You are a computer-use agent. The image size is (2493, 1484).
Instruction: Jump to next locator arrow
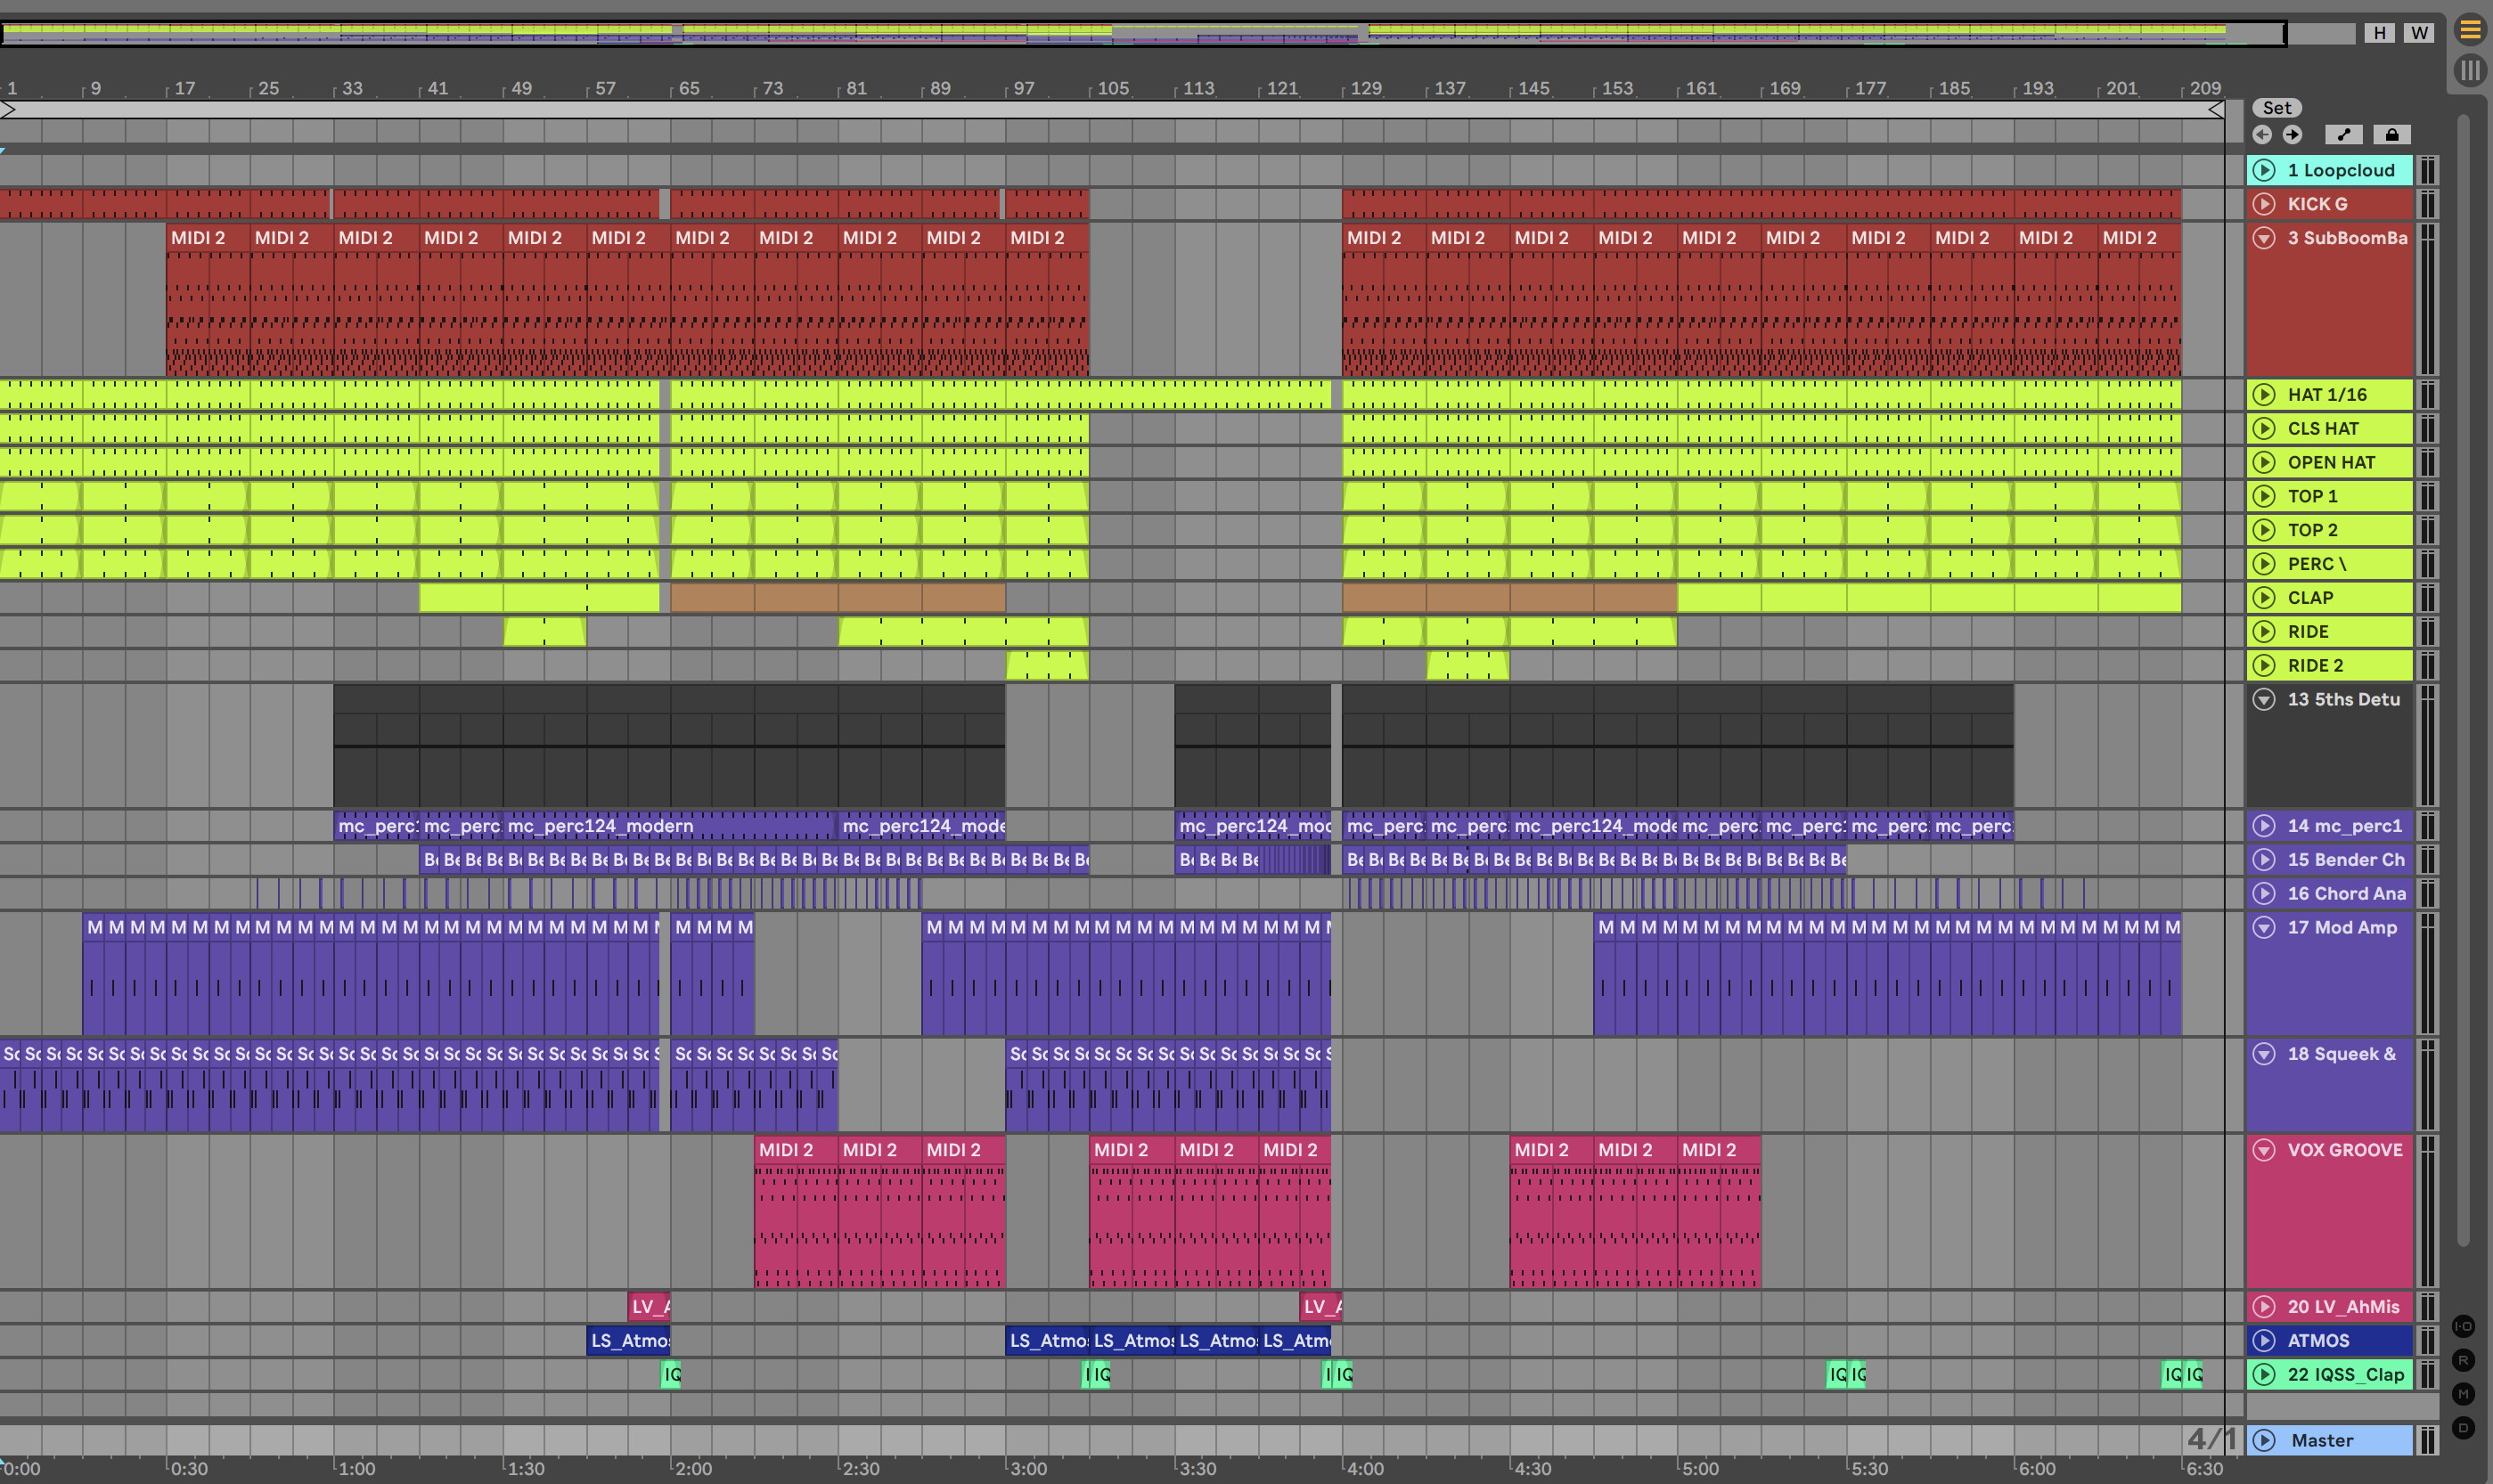(2292, 134)
